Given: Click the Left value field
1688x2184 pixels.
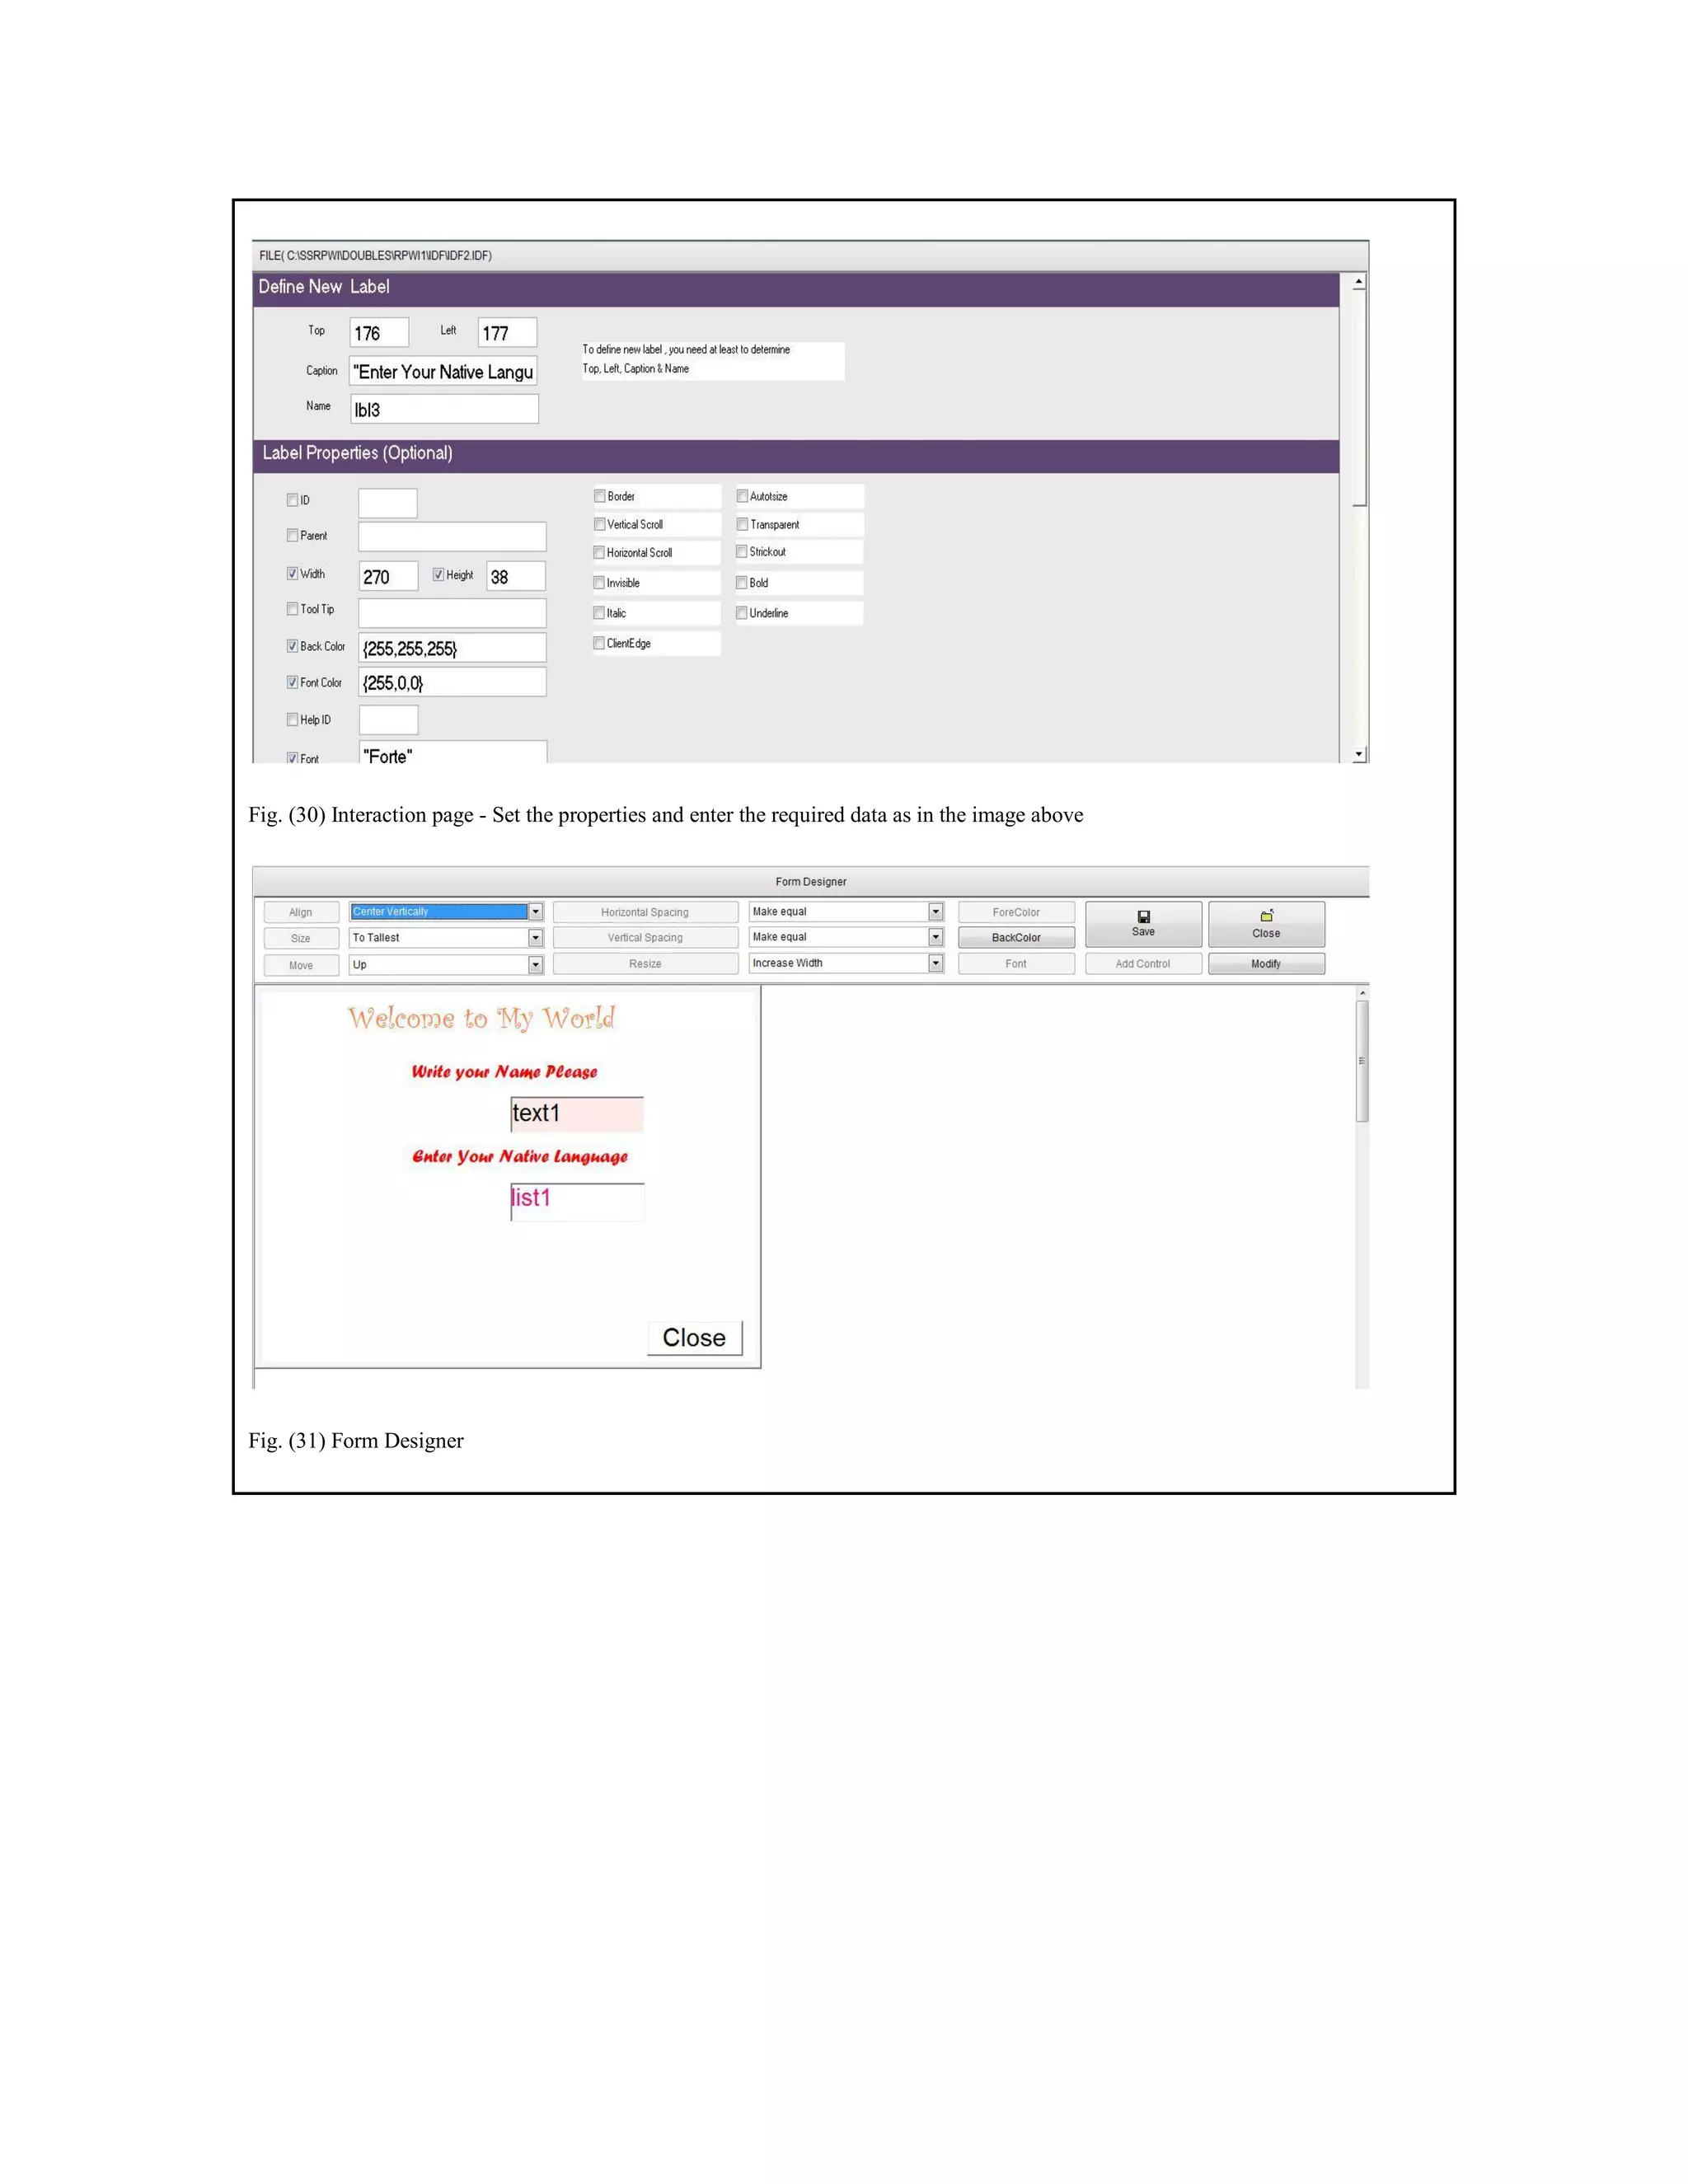Looking at the screenshot, I should tap(507, 332).
